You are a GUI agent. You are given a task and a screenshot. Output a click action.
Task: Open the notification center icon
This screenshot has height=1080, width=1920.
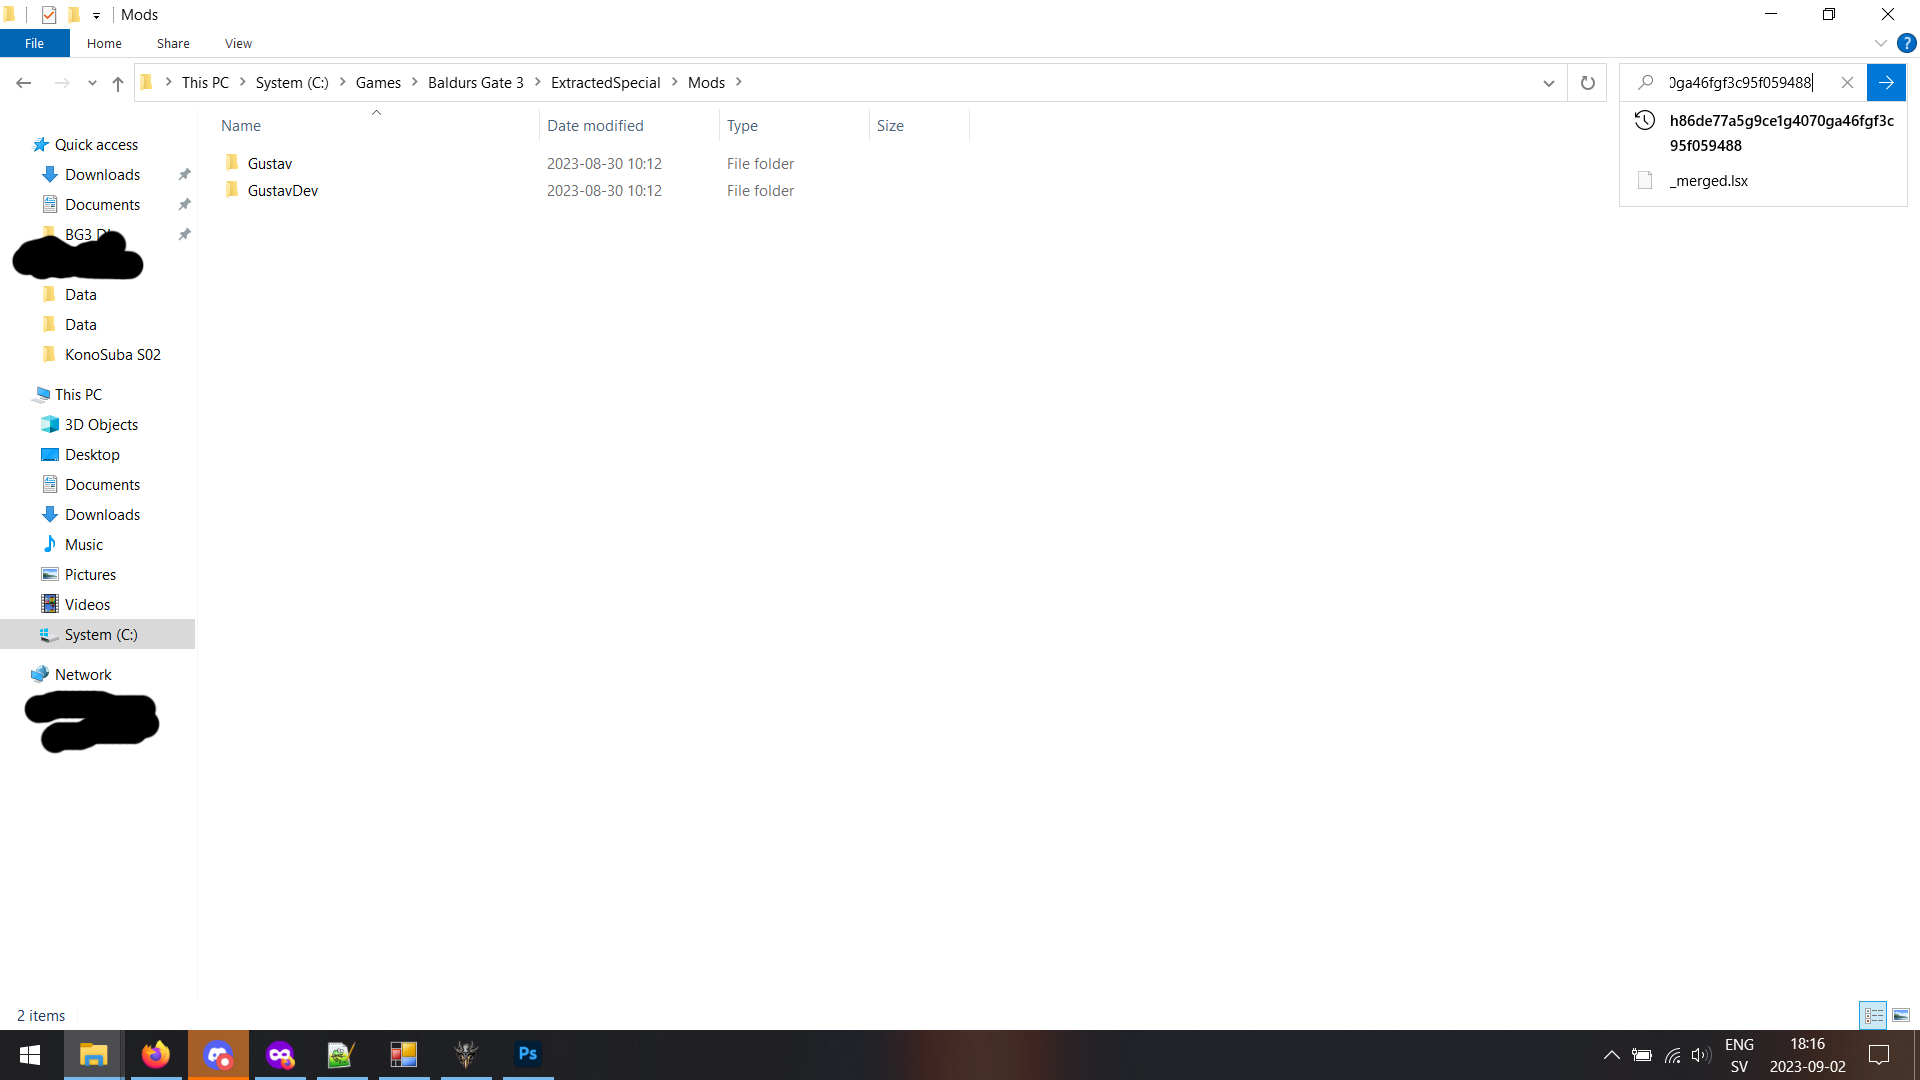point(1879,1055)
